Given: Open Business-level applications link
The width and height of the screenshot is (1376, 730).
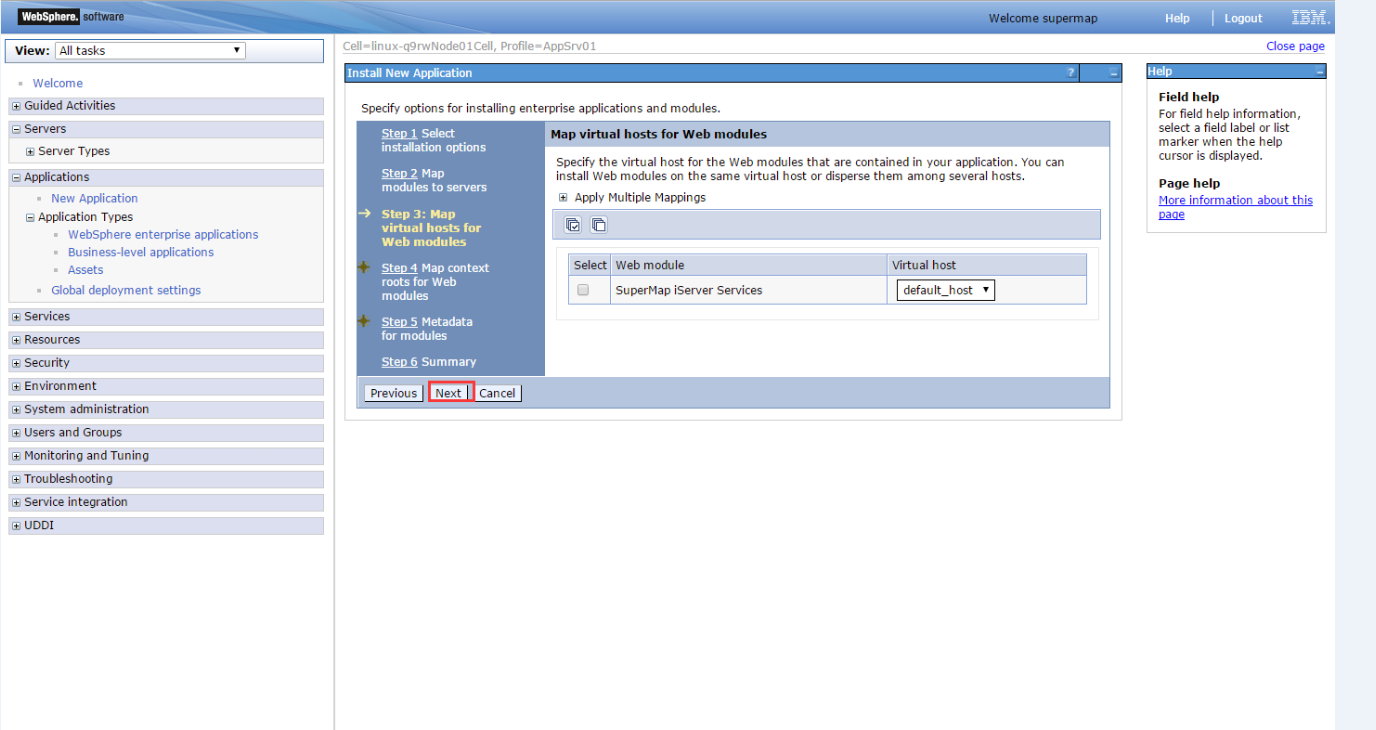Looking at the screenshot, I should [141, 252].
